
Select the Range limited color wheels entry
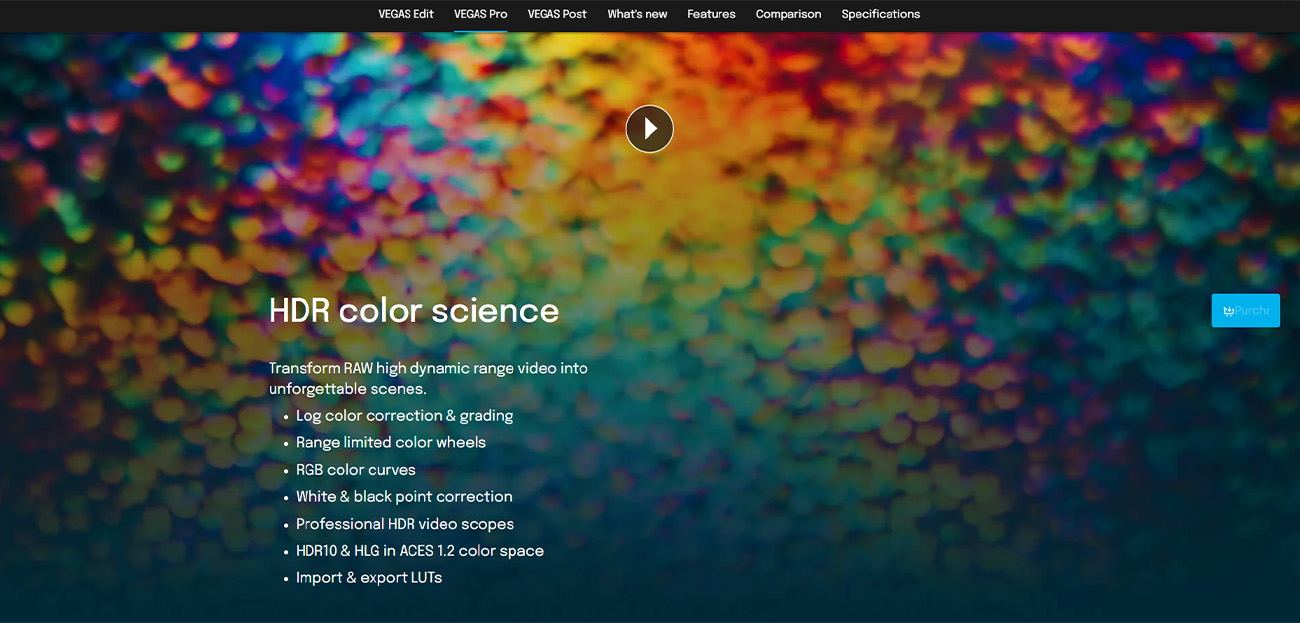tap(390, 442)
